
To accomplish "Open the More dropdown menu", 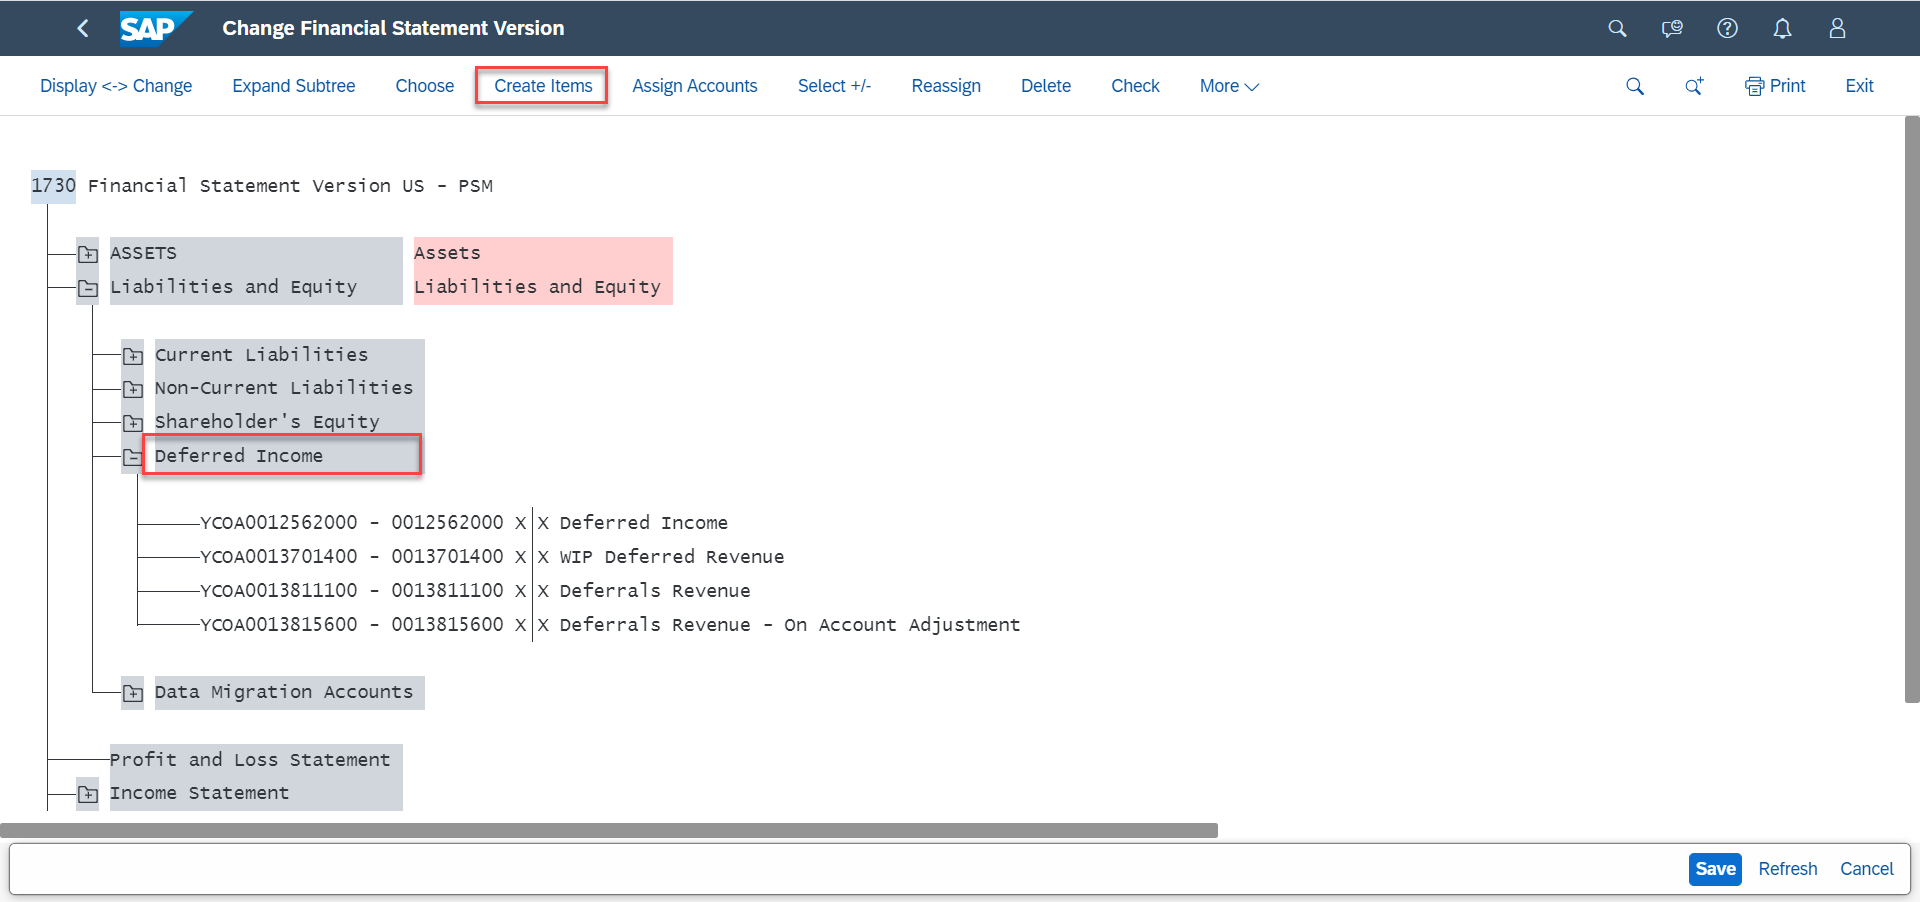I will [1229, 86].
